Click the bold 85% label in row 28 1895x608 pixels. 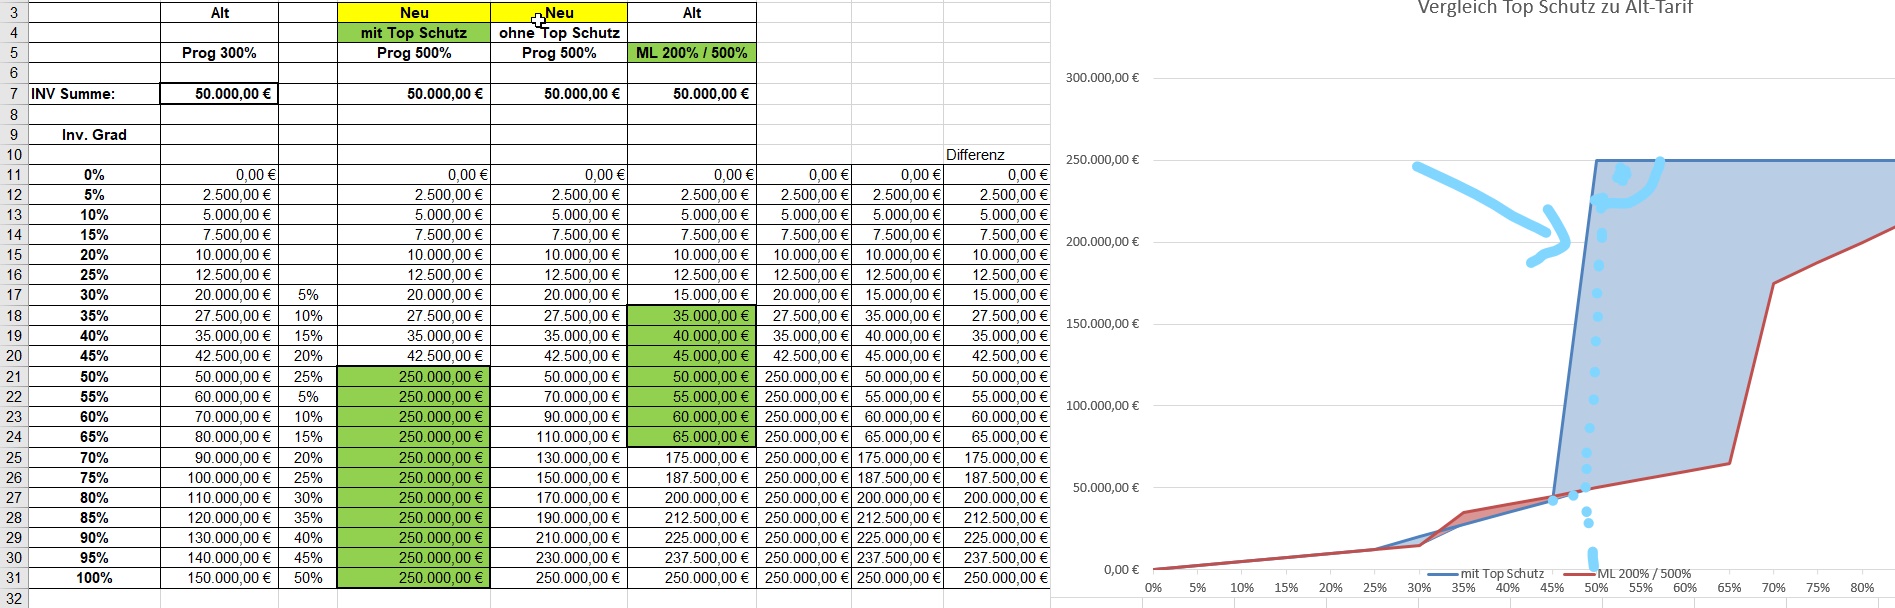tap(95, 518)
